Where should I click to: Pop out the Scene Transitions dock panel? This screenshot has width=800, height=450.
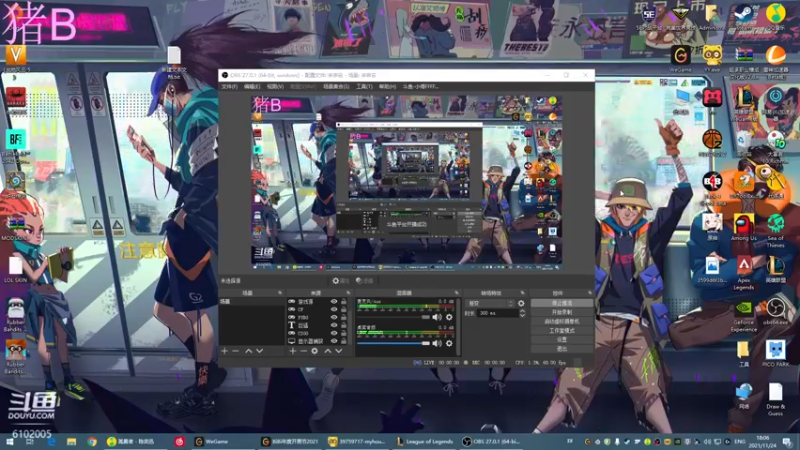click(522, 293)
